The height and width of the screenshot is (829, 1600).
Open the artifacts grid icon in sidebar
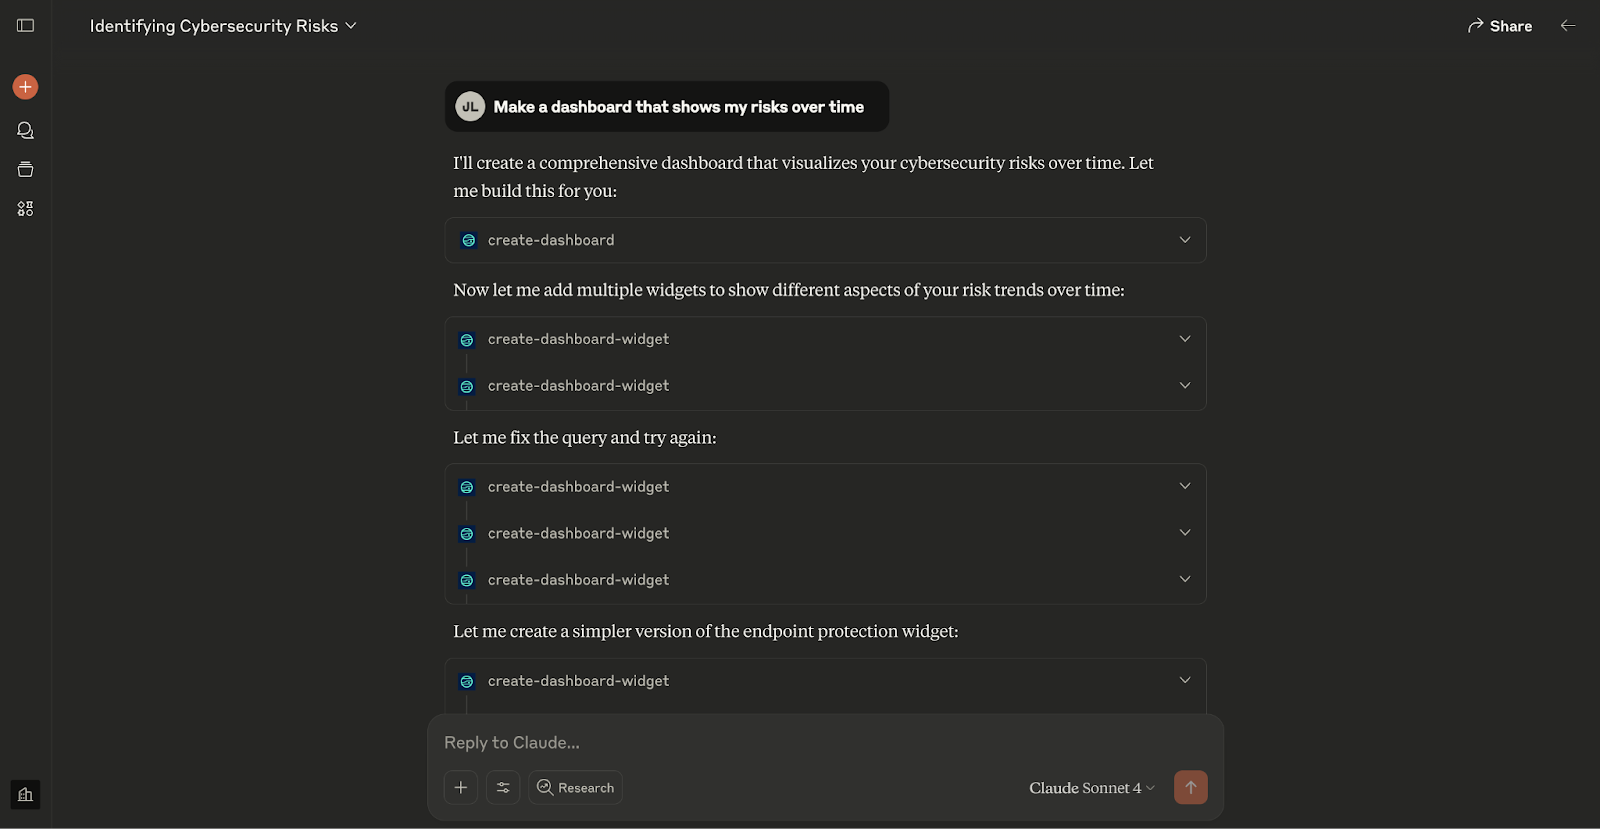26,209
